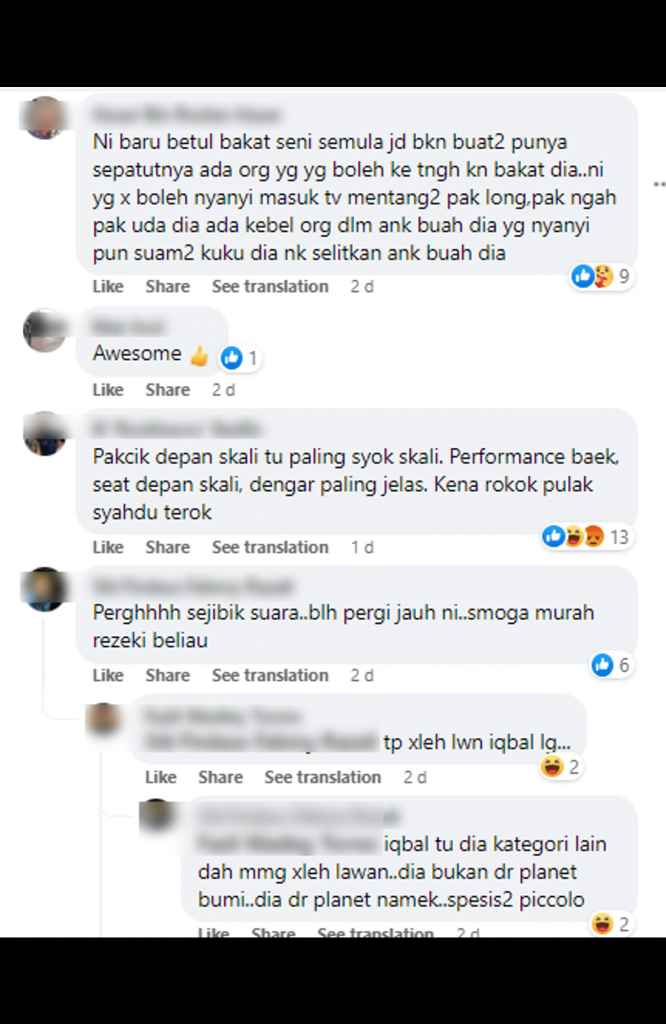This screenshot has width=666, height=1024.
Task: Share the 'Perghhhh sejibik suara' comment
Action: click(x=168, y=675)
